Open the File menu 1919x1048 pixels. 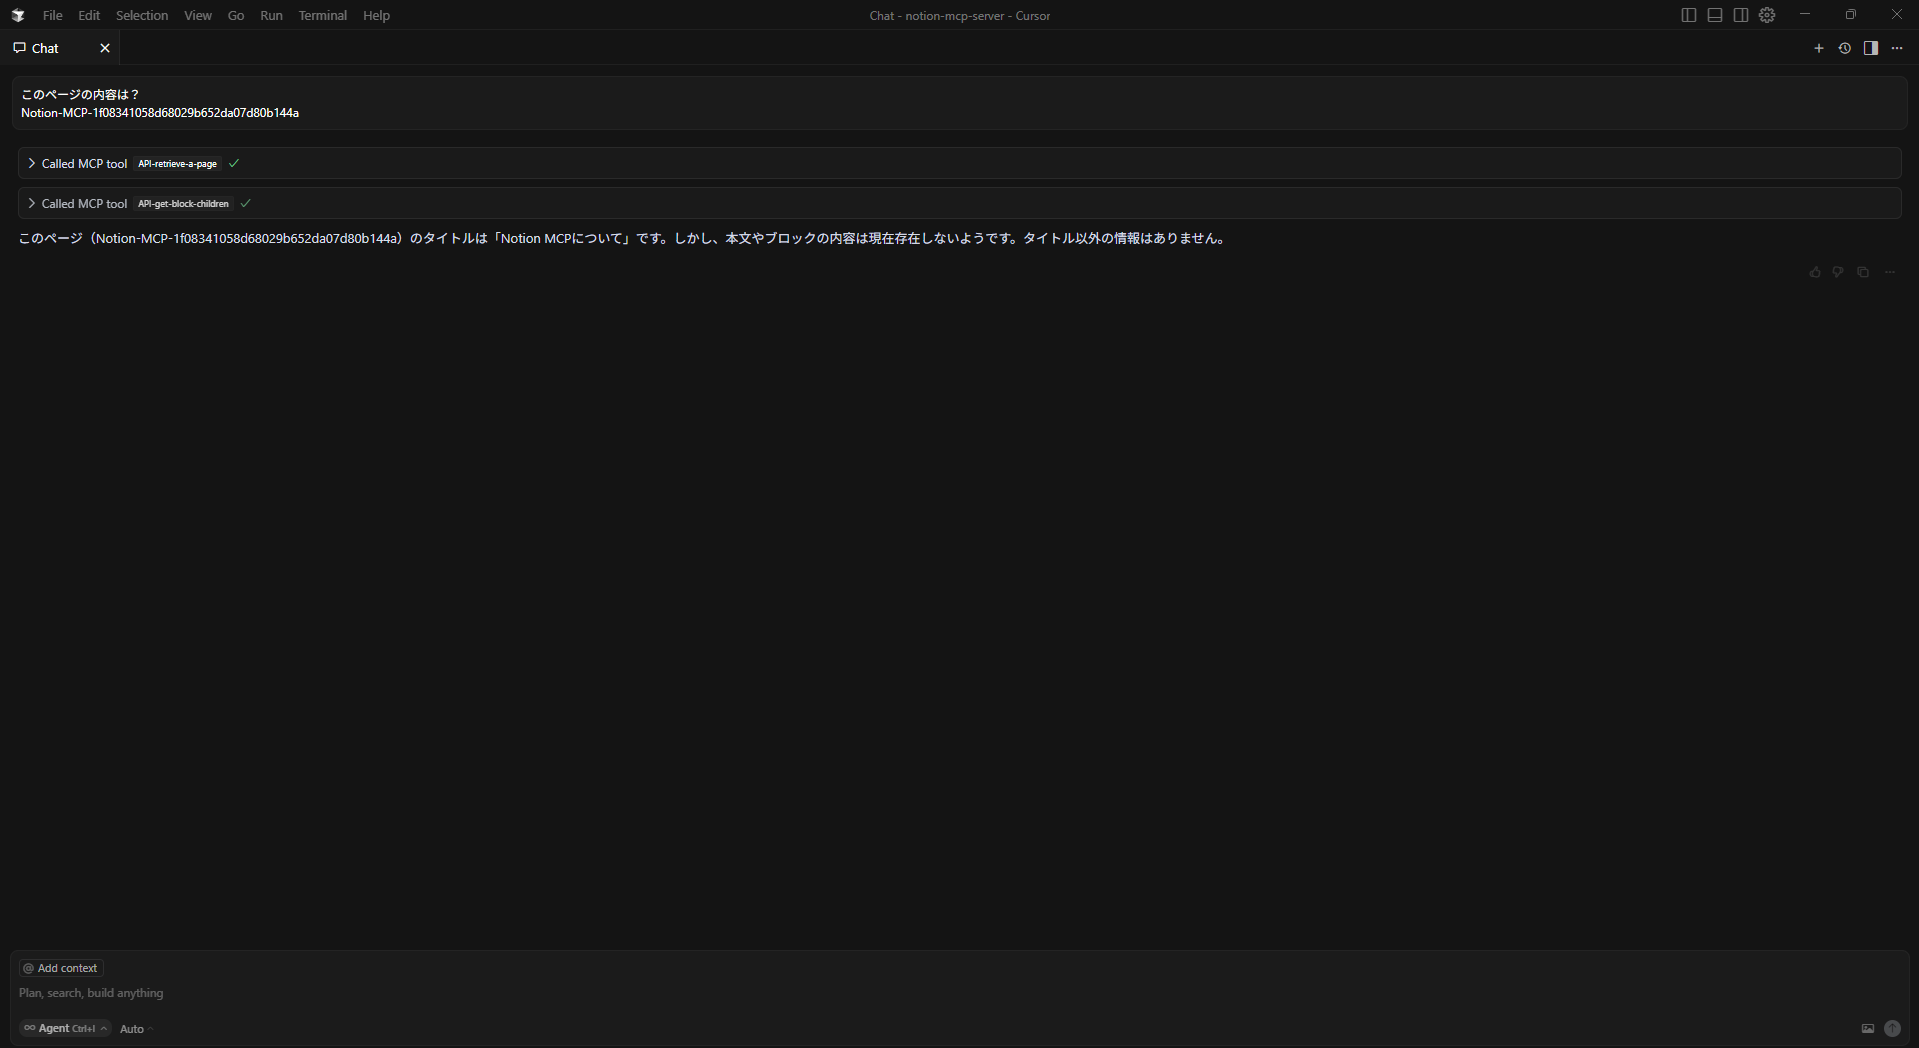(53, 15)
